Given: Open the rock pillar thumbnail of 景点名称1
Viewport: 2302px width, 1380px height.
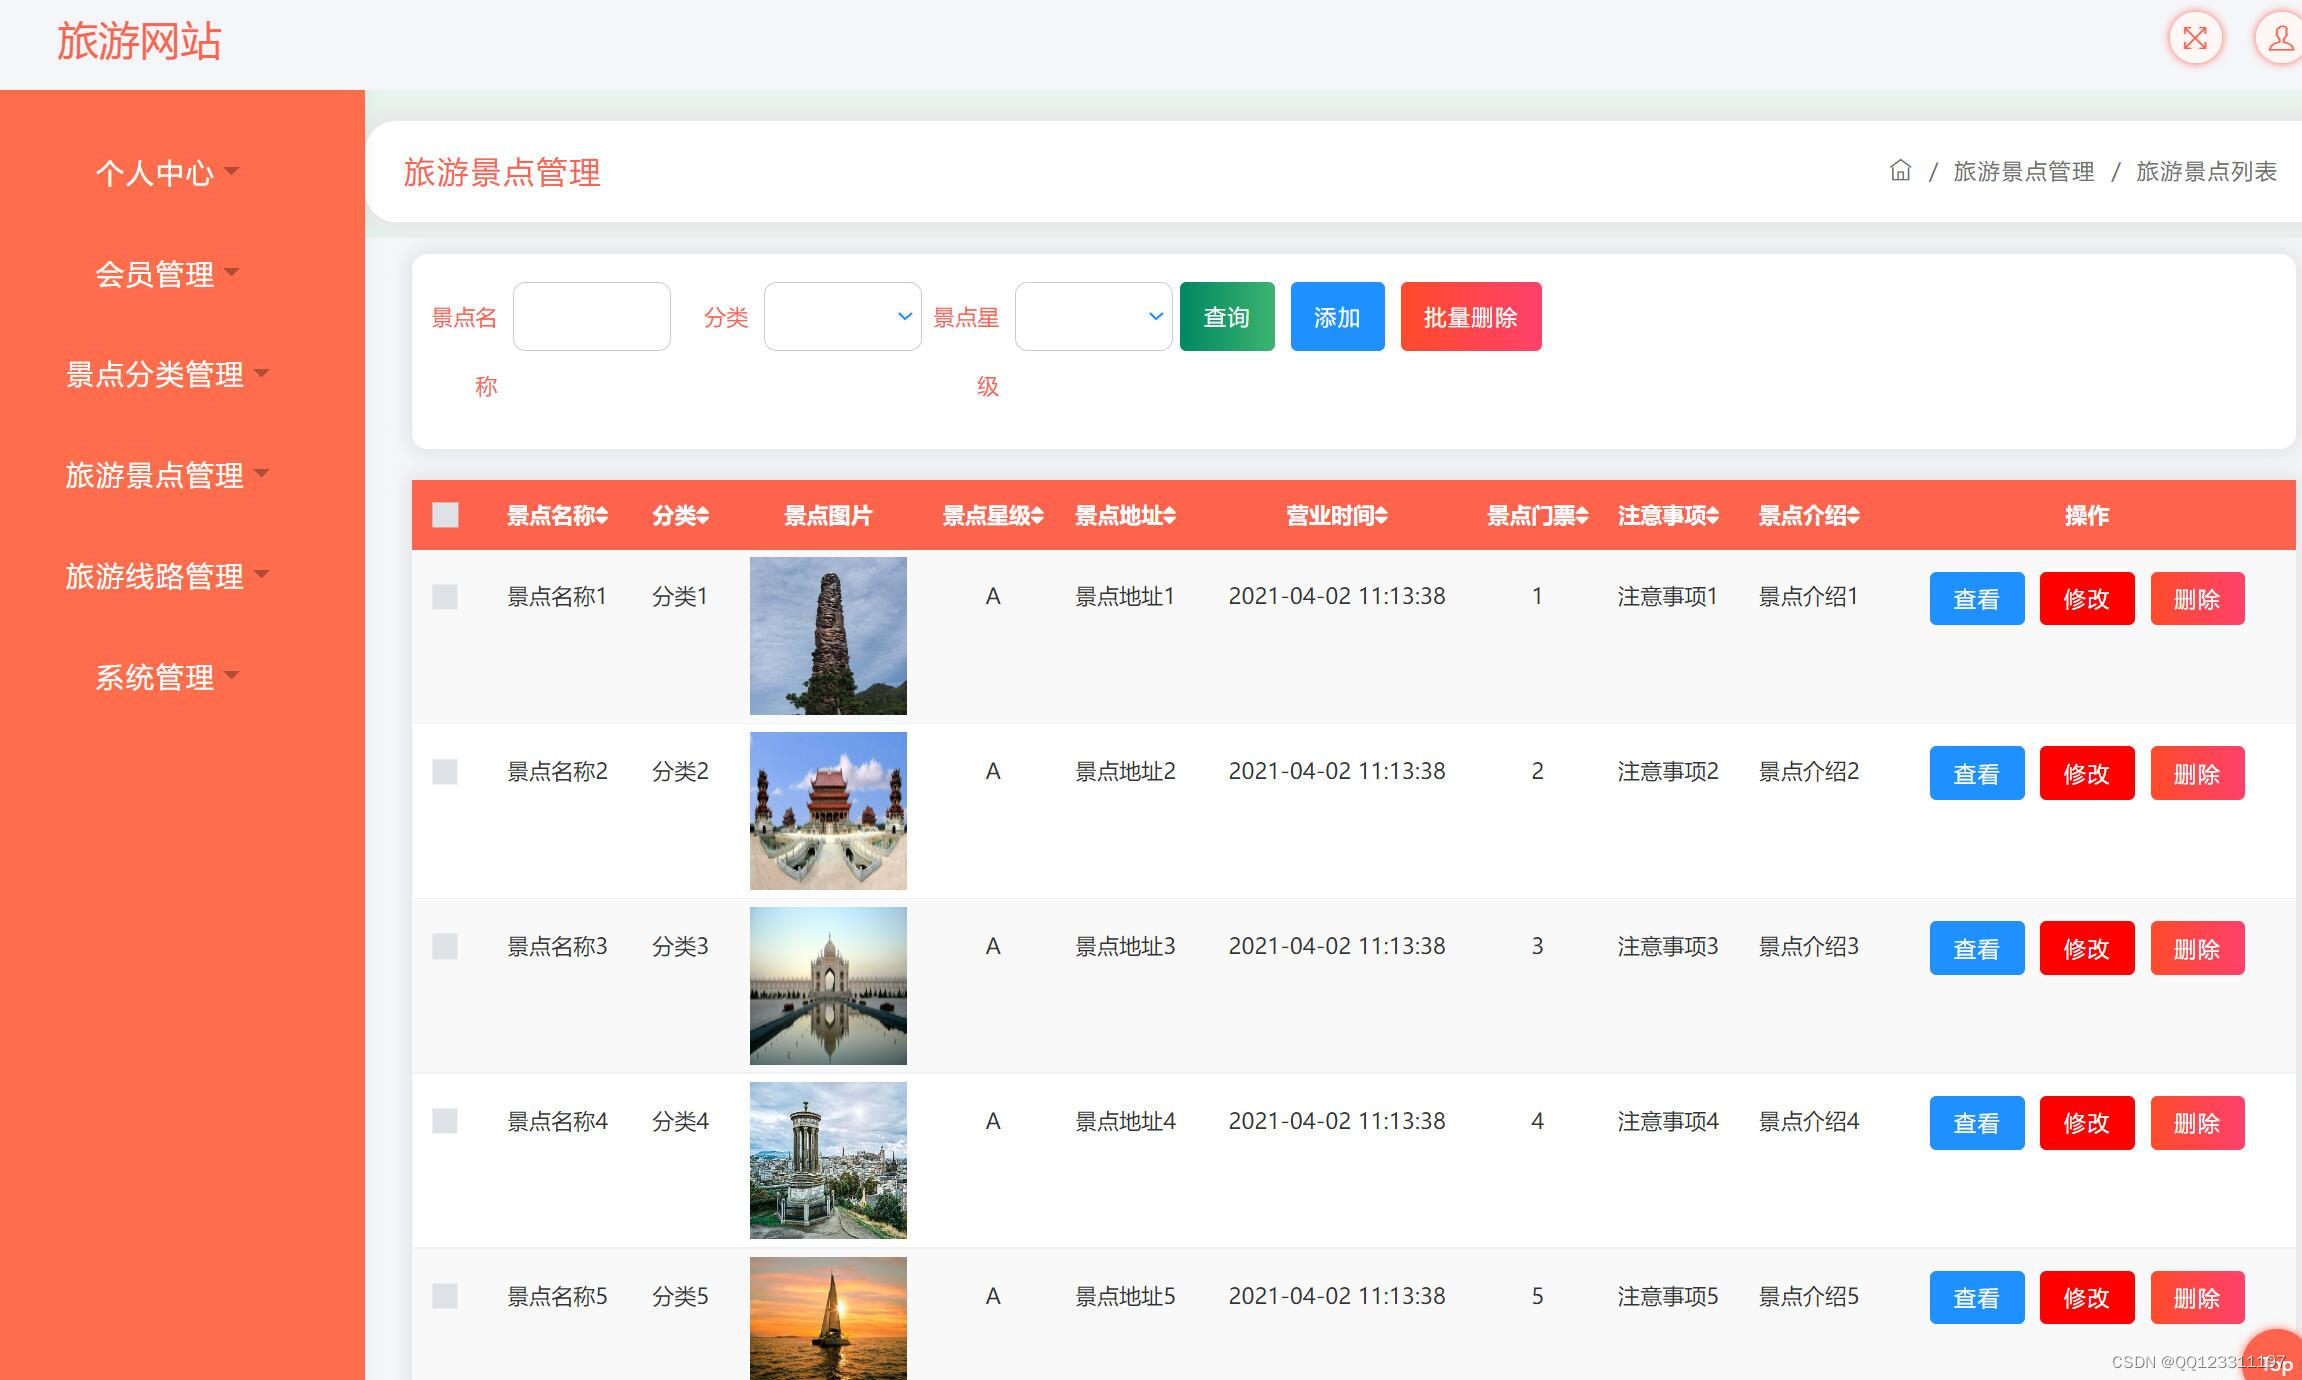Looking at the screenshot, I should click(828, 636).
